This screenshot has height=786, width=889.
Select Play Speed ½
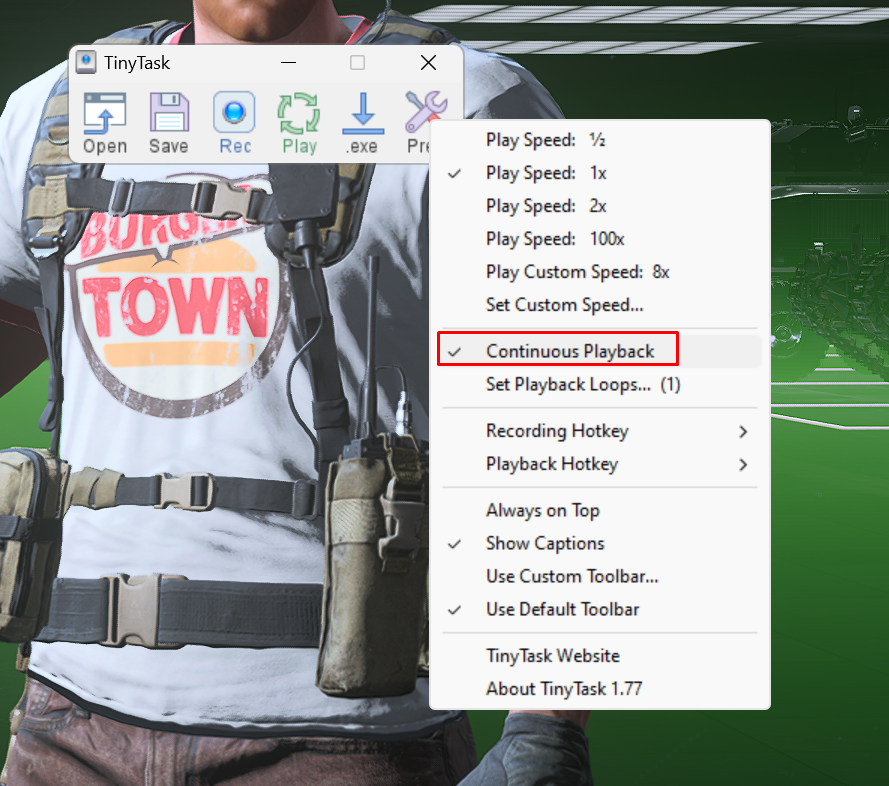[600, 140]
